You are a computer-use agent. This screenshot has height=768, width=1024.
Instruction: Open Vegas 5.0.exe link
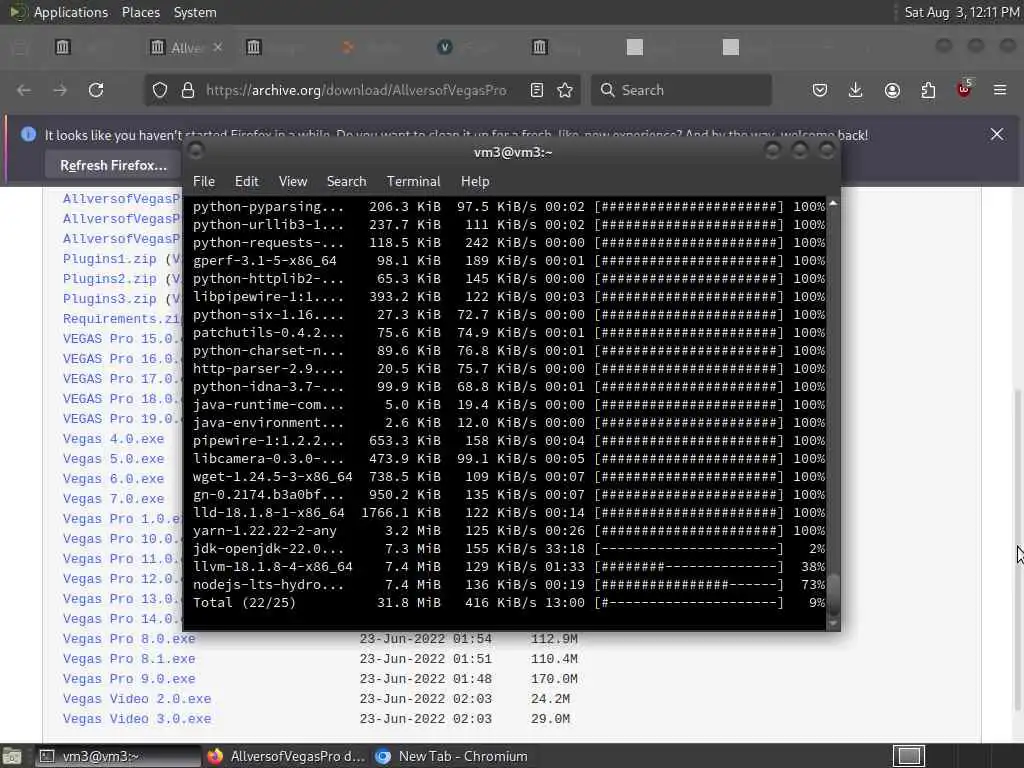113,459
